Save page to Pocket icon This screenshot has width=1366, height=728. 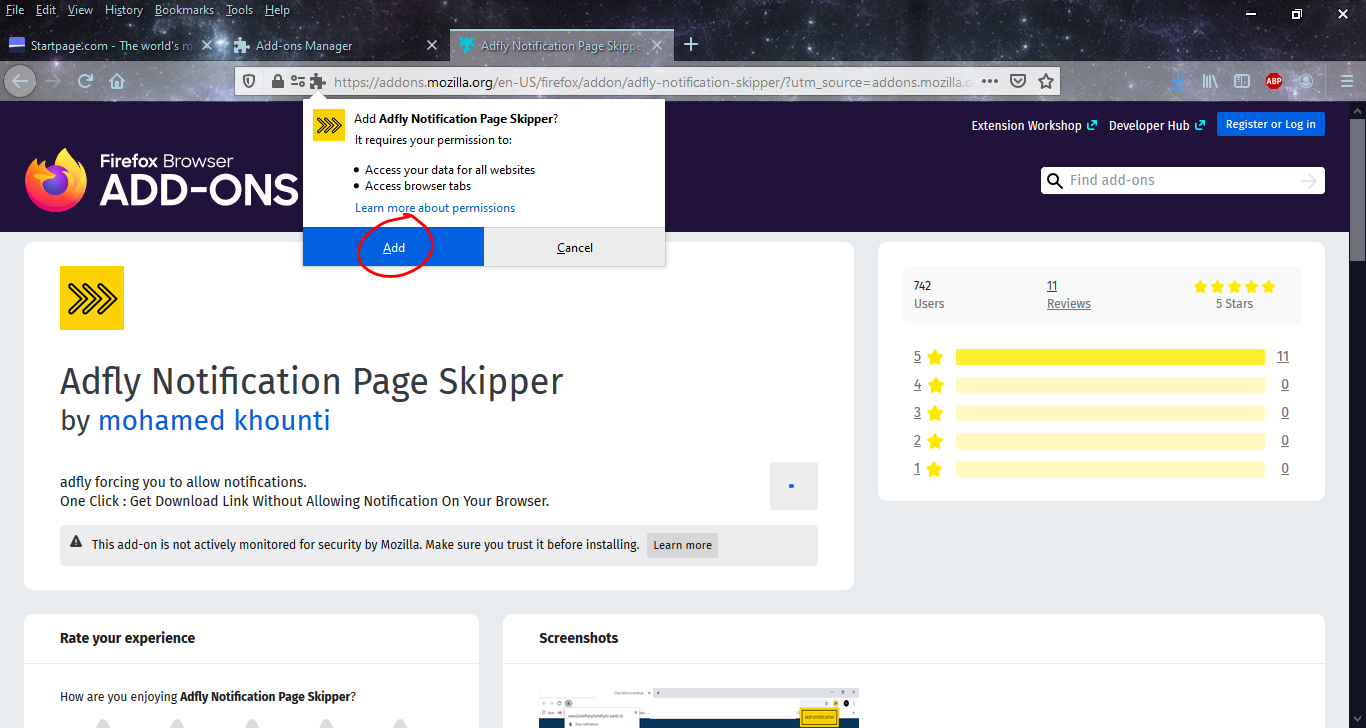(x=1018, y=81)
